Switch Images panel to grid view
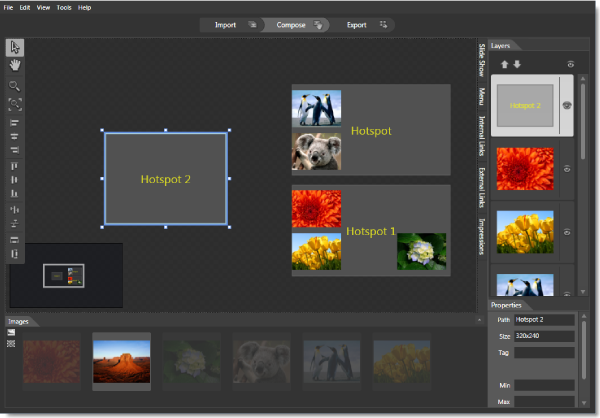Image resolution: width=600 pixels, height=418 pixels. coord(11,343)
